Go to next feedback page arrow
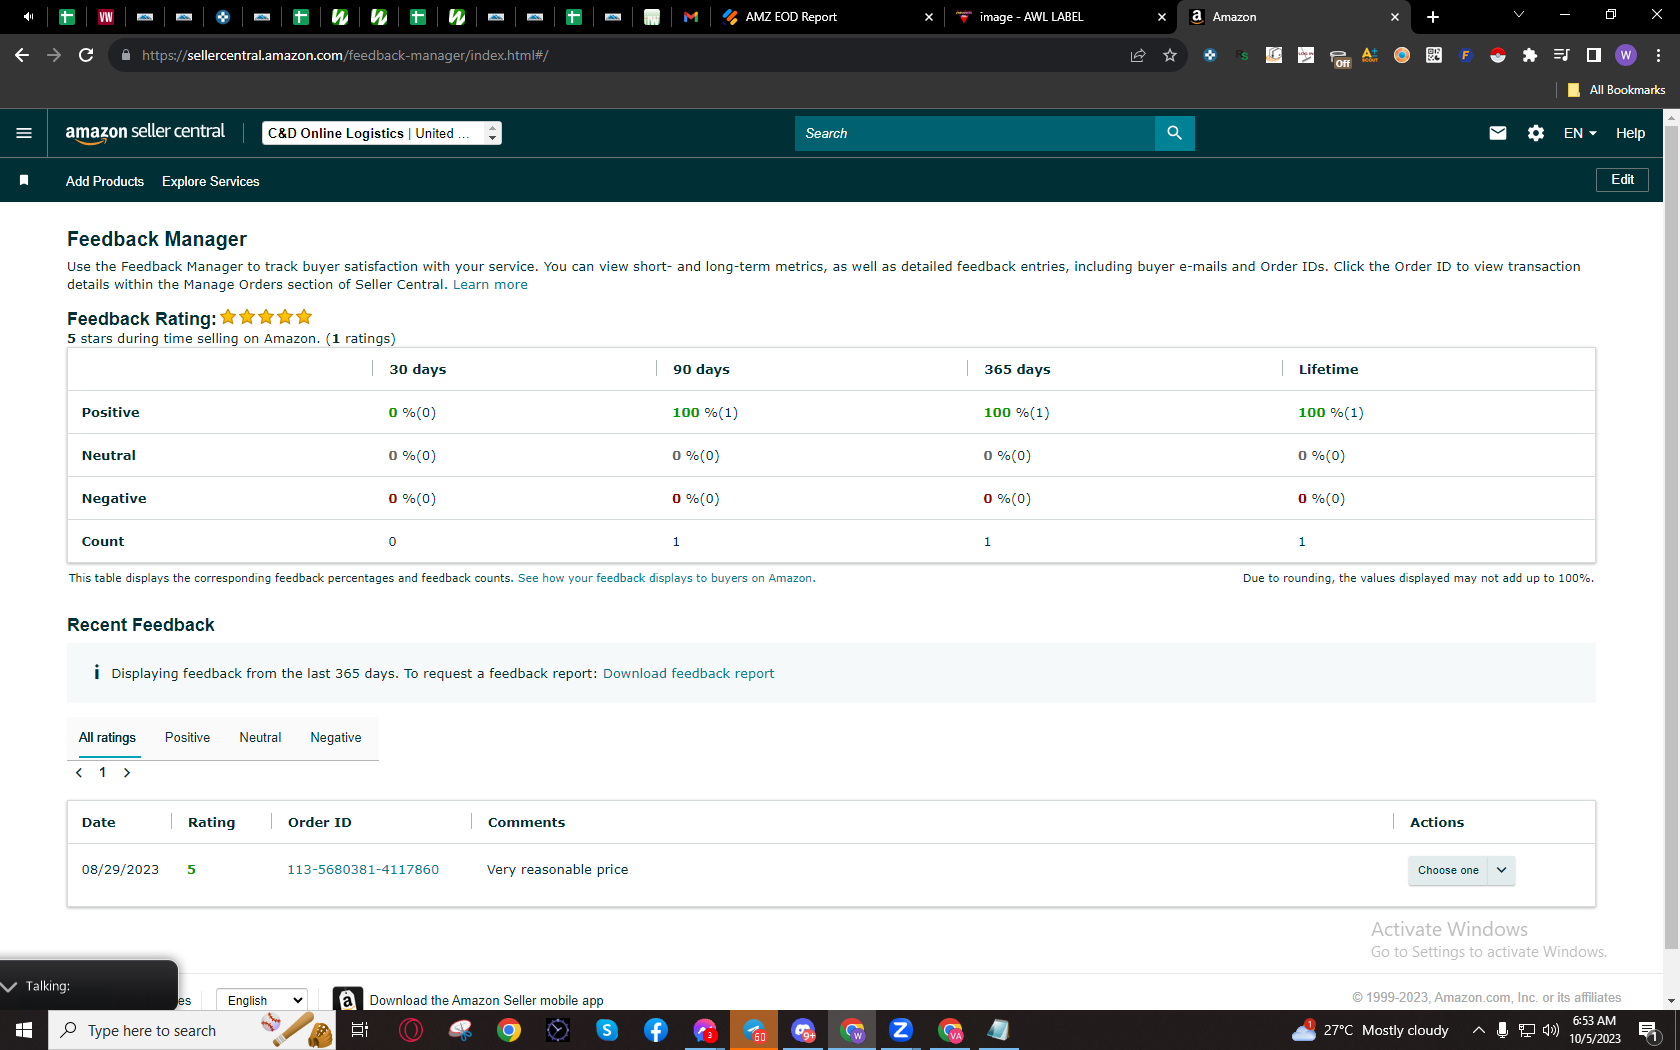The height and width of the screenshot is (1050, 1680). [x=127, y=773]
